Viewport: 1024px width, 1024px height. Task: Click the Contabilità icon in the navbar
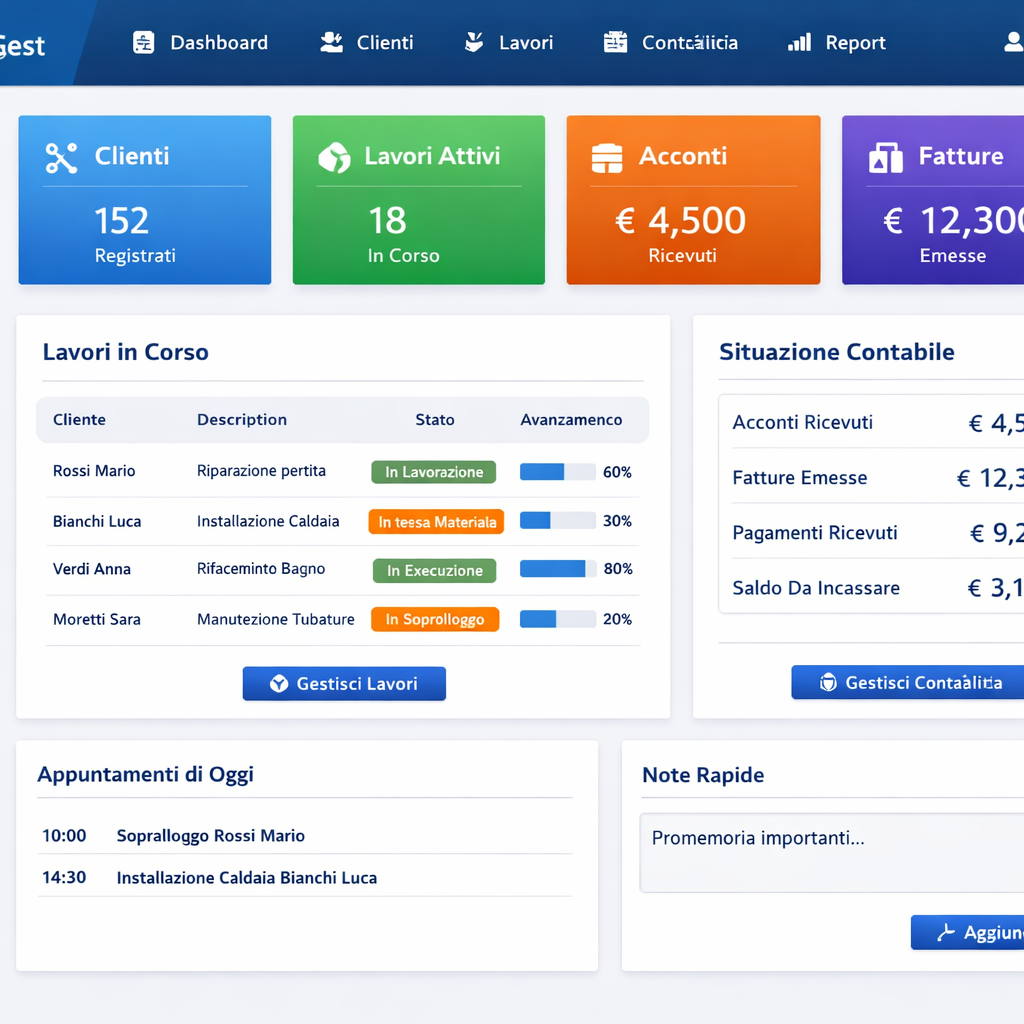(615, 42)
